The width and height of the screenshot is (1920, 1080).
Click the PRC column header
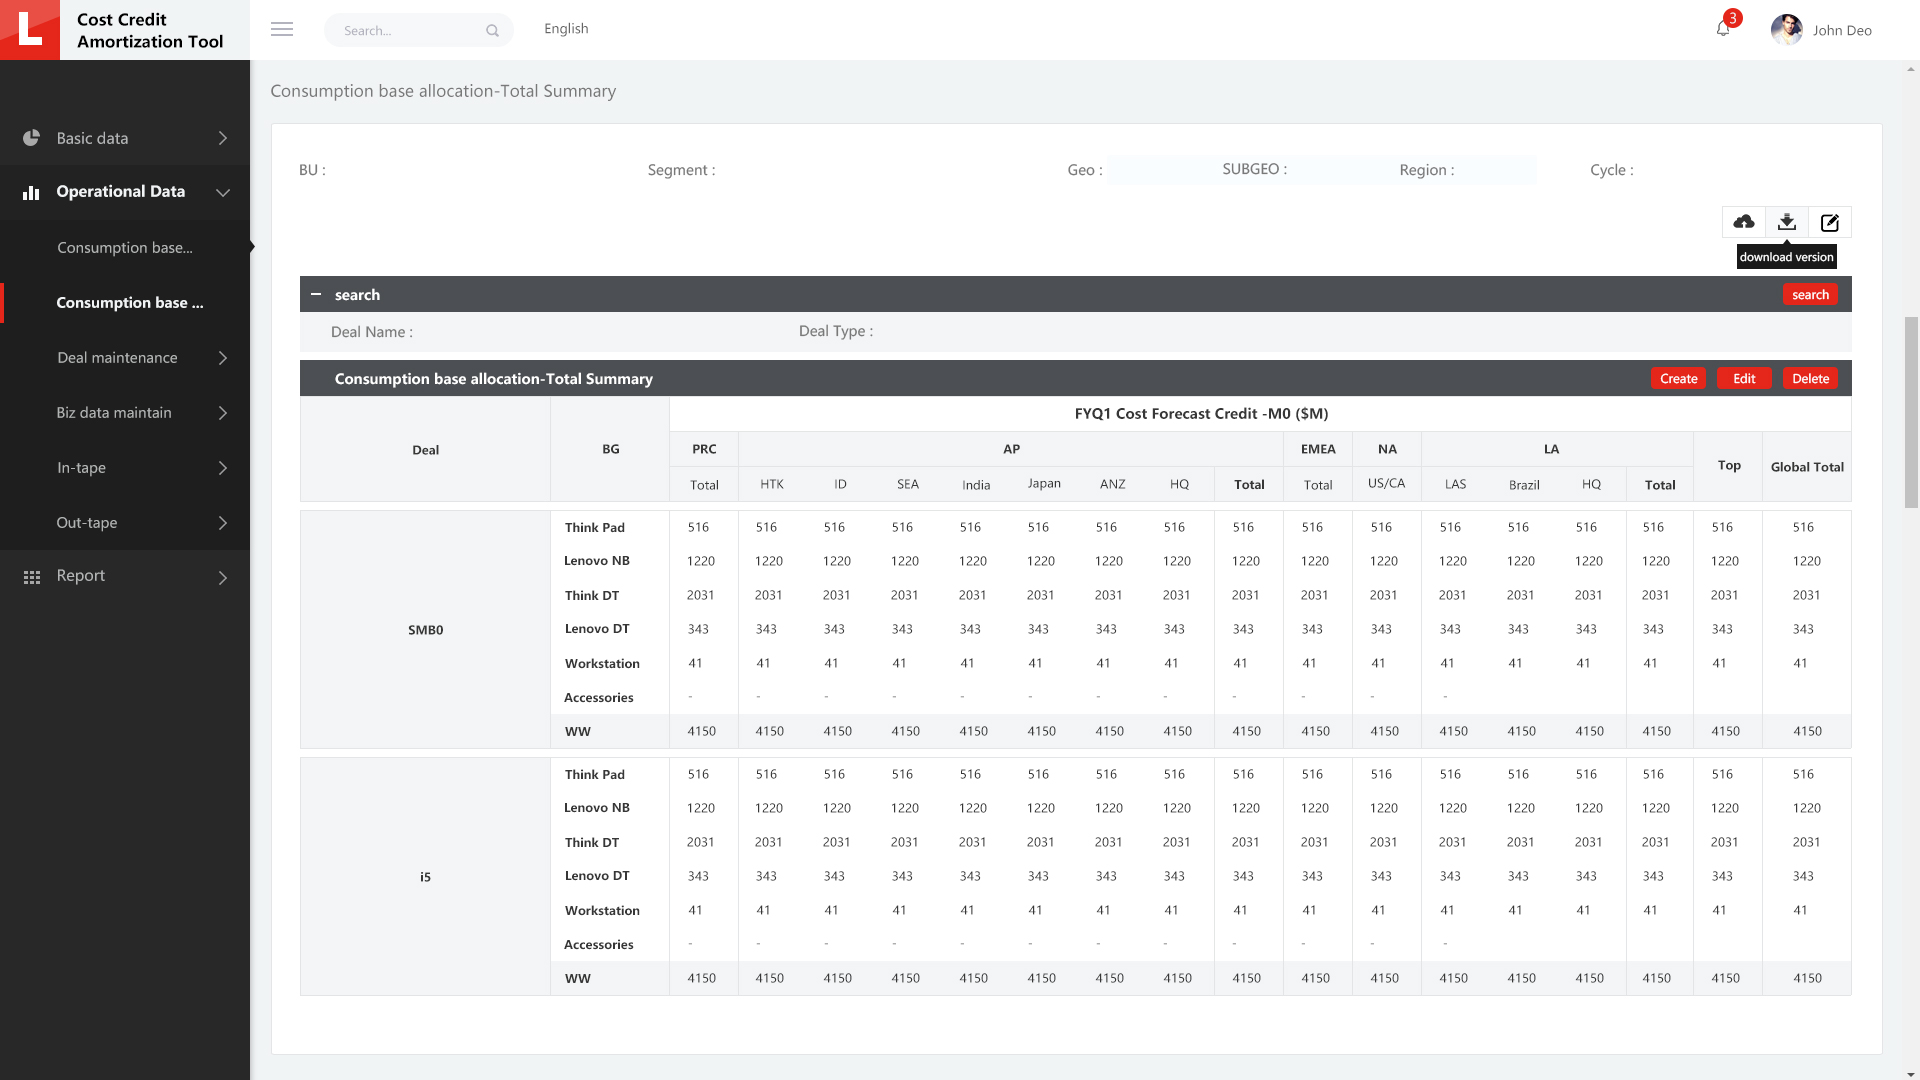(x=704, y=450)
